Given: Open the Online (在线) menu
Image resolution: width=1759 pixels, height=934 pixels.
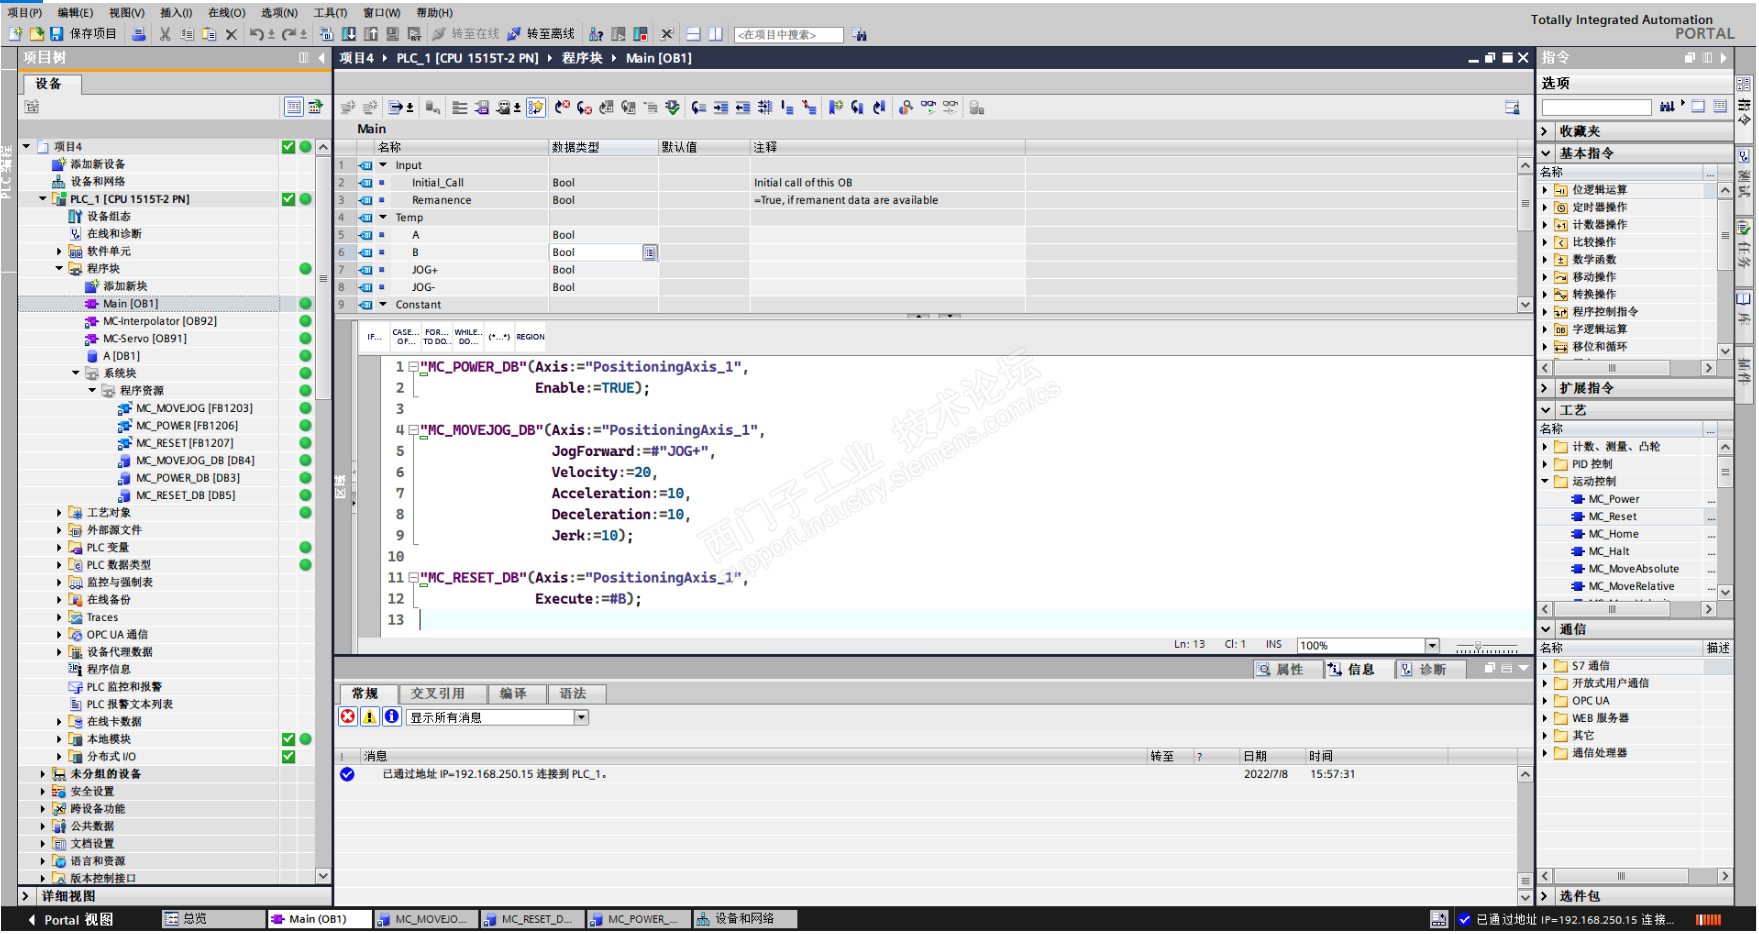Looking at the screenshot, I should point(227,13).
